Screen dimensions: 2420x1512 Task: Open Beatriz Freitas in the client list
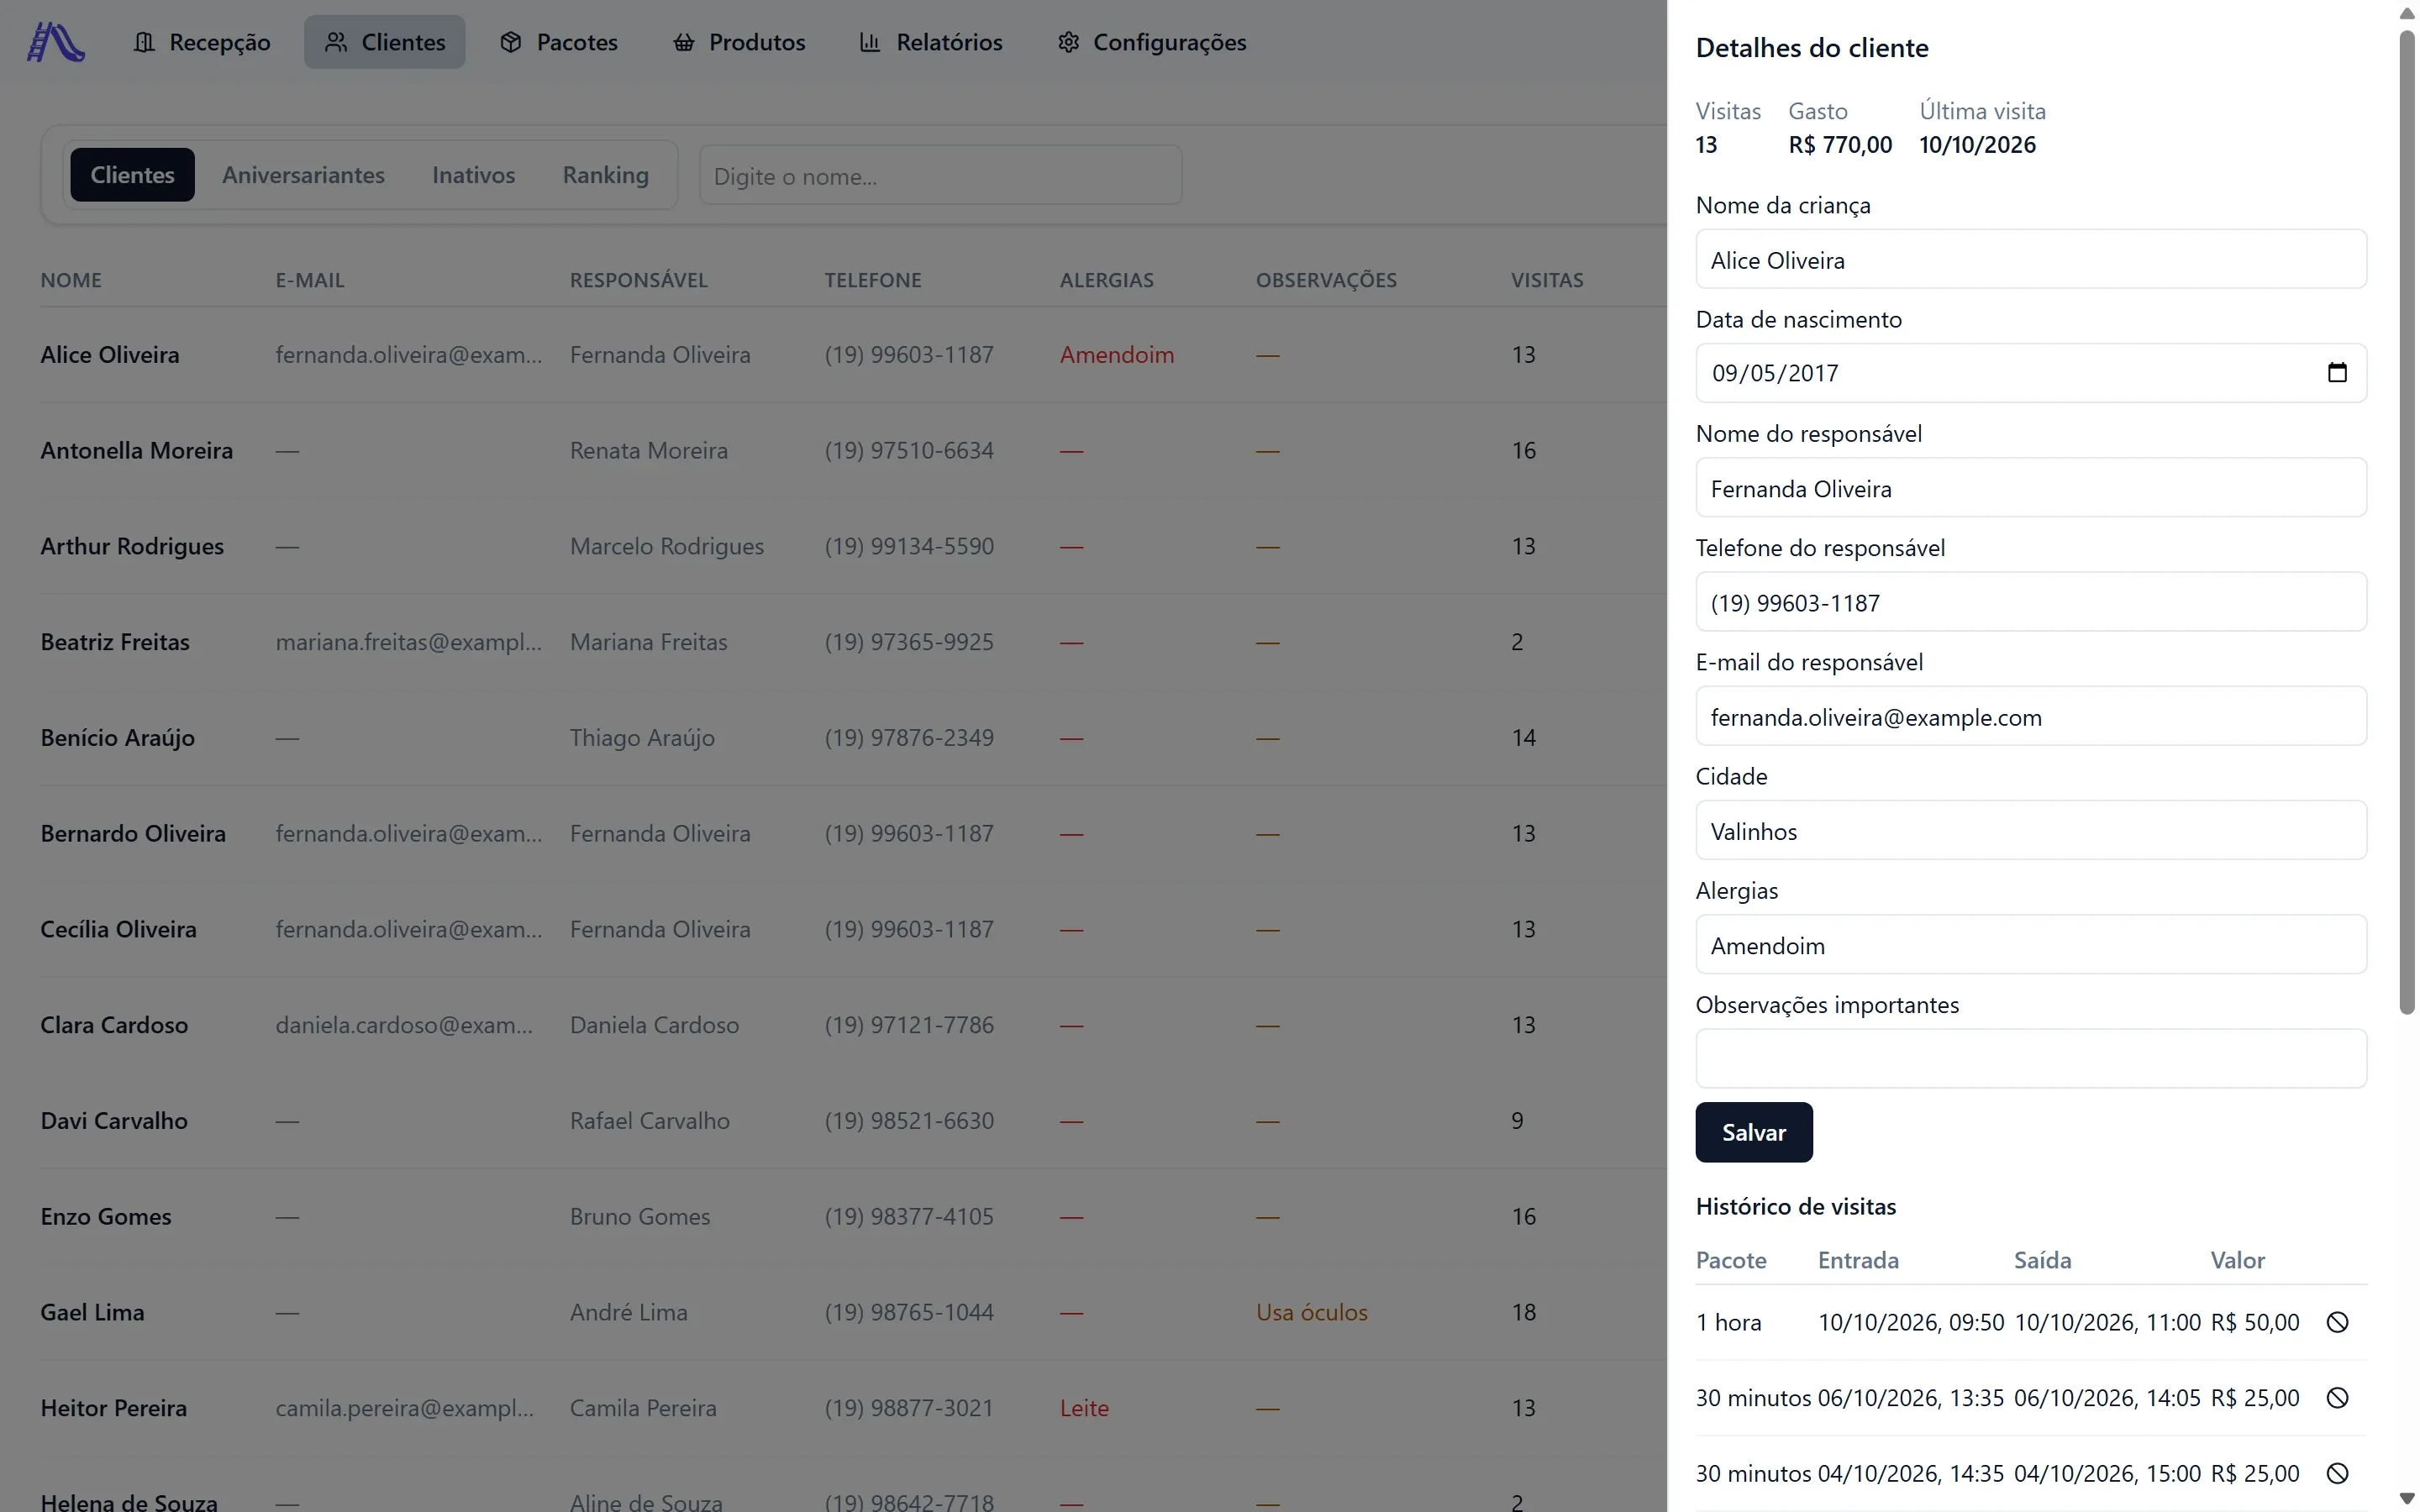(x=115, y=642)
